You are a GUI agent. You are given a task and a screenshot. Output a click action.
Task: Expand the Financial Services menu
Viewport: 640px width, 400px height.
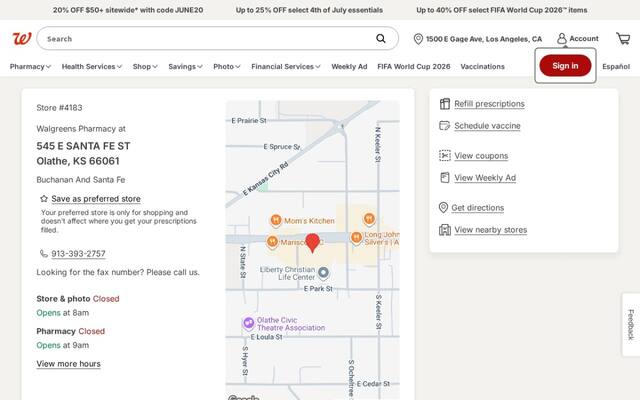pos(286,67)
